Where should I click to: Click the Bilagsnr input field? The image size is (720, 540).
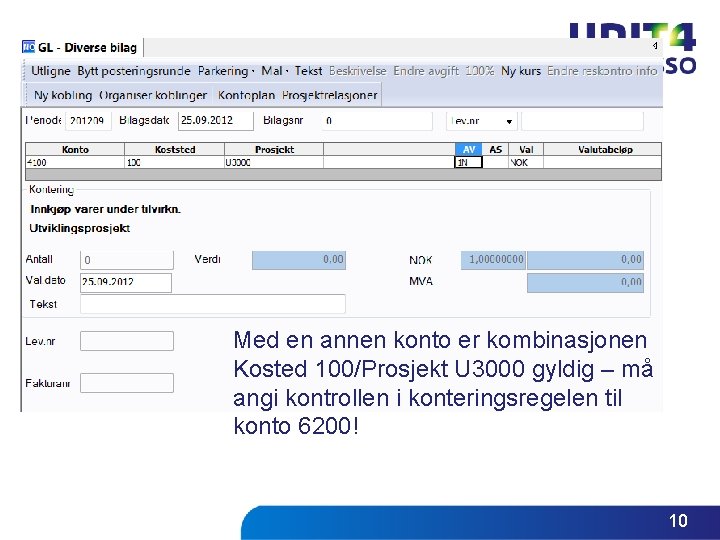click(x=377, y=121)
